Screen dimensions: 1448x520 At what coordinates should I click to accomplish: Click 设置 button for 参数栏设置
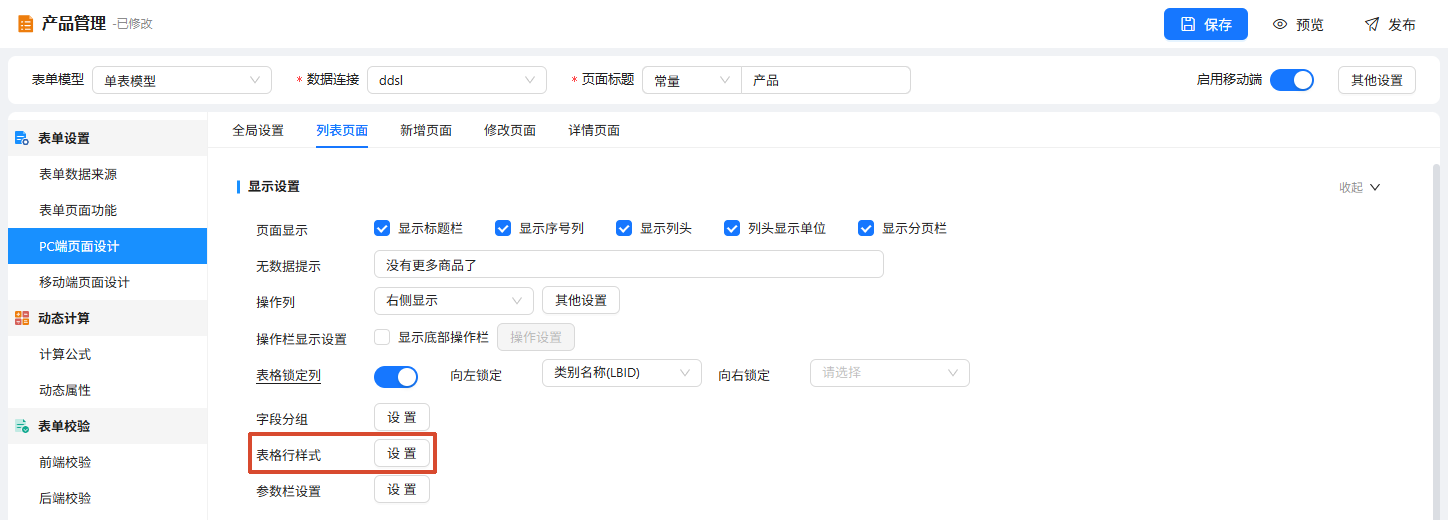(x=402, y=489)
